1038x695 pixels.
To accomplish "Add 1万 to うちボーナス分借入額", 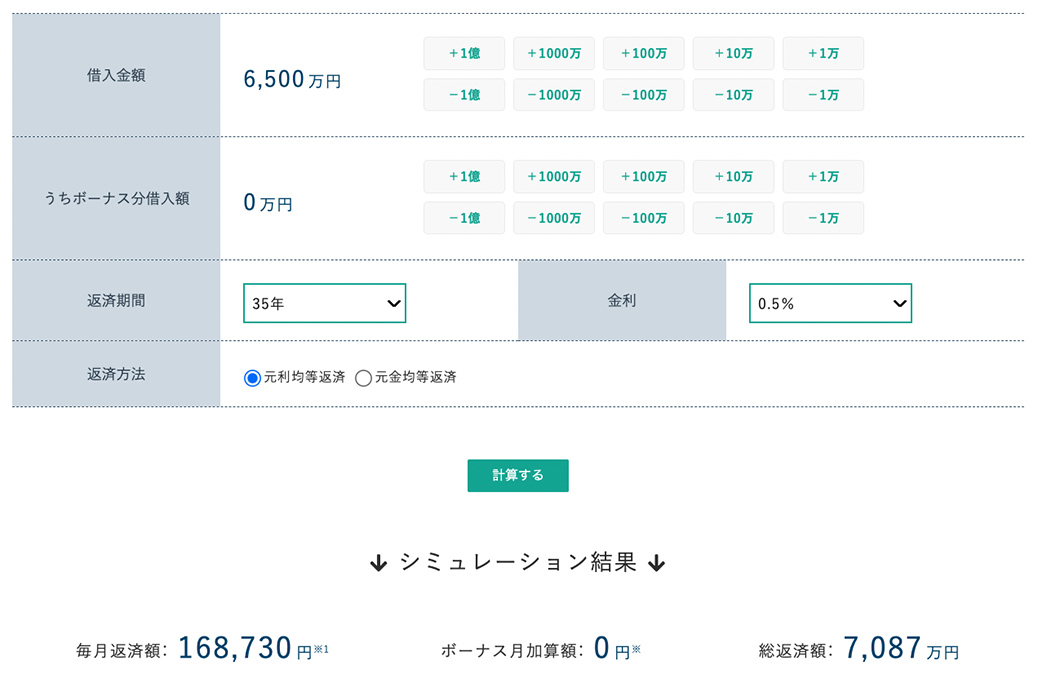I will pyautogui.click(x=823, y=177).
